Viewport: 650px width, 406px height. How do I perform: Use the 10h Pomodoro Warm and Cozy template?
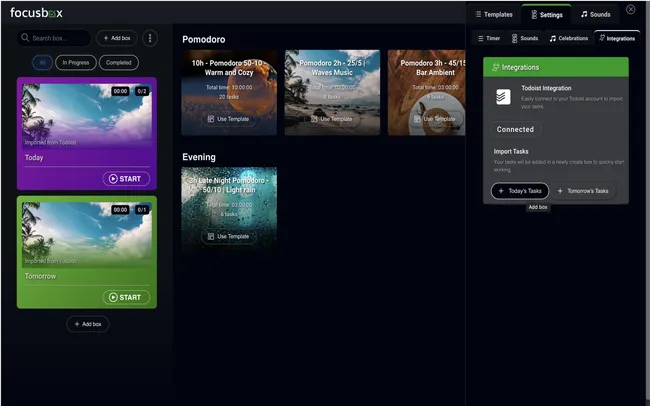click(x=228, y=119)
